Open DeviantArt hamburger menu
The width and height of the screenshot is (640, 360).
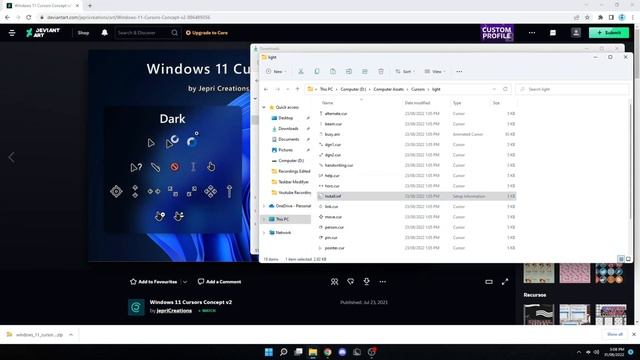(12, 33)
